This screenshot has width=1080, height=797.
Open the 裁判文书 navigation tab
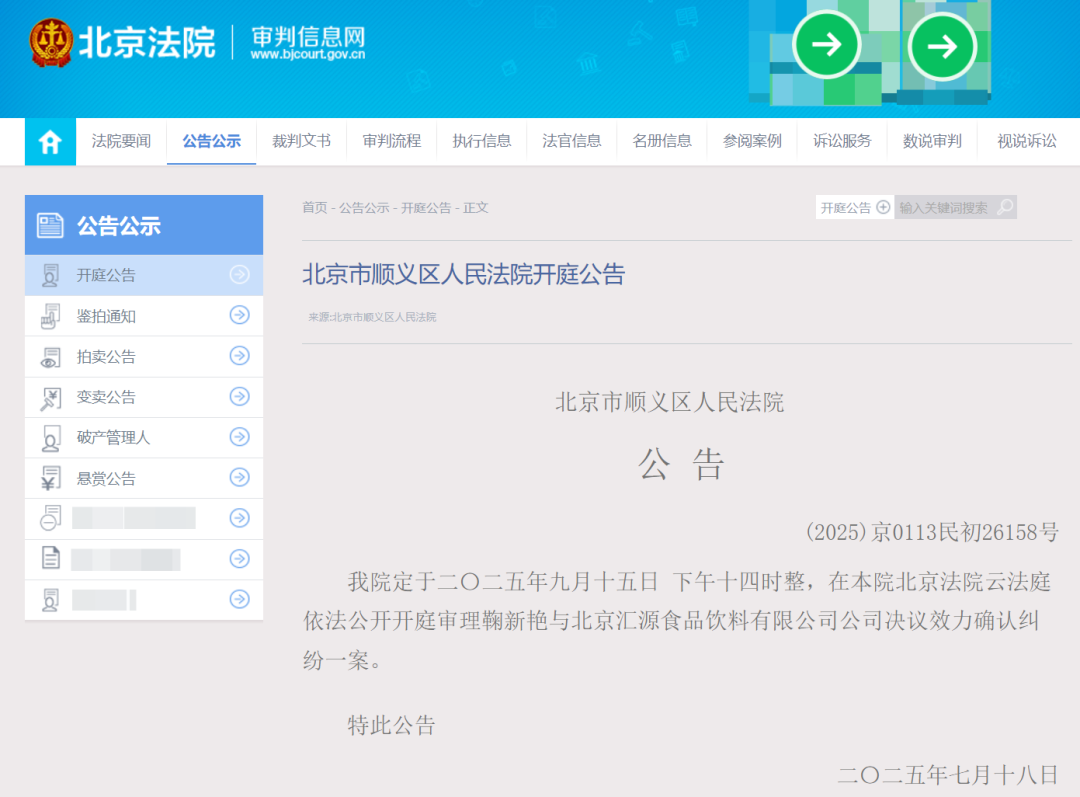(301, 142)
